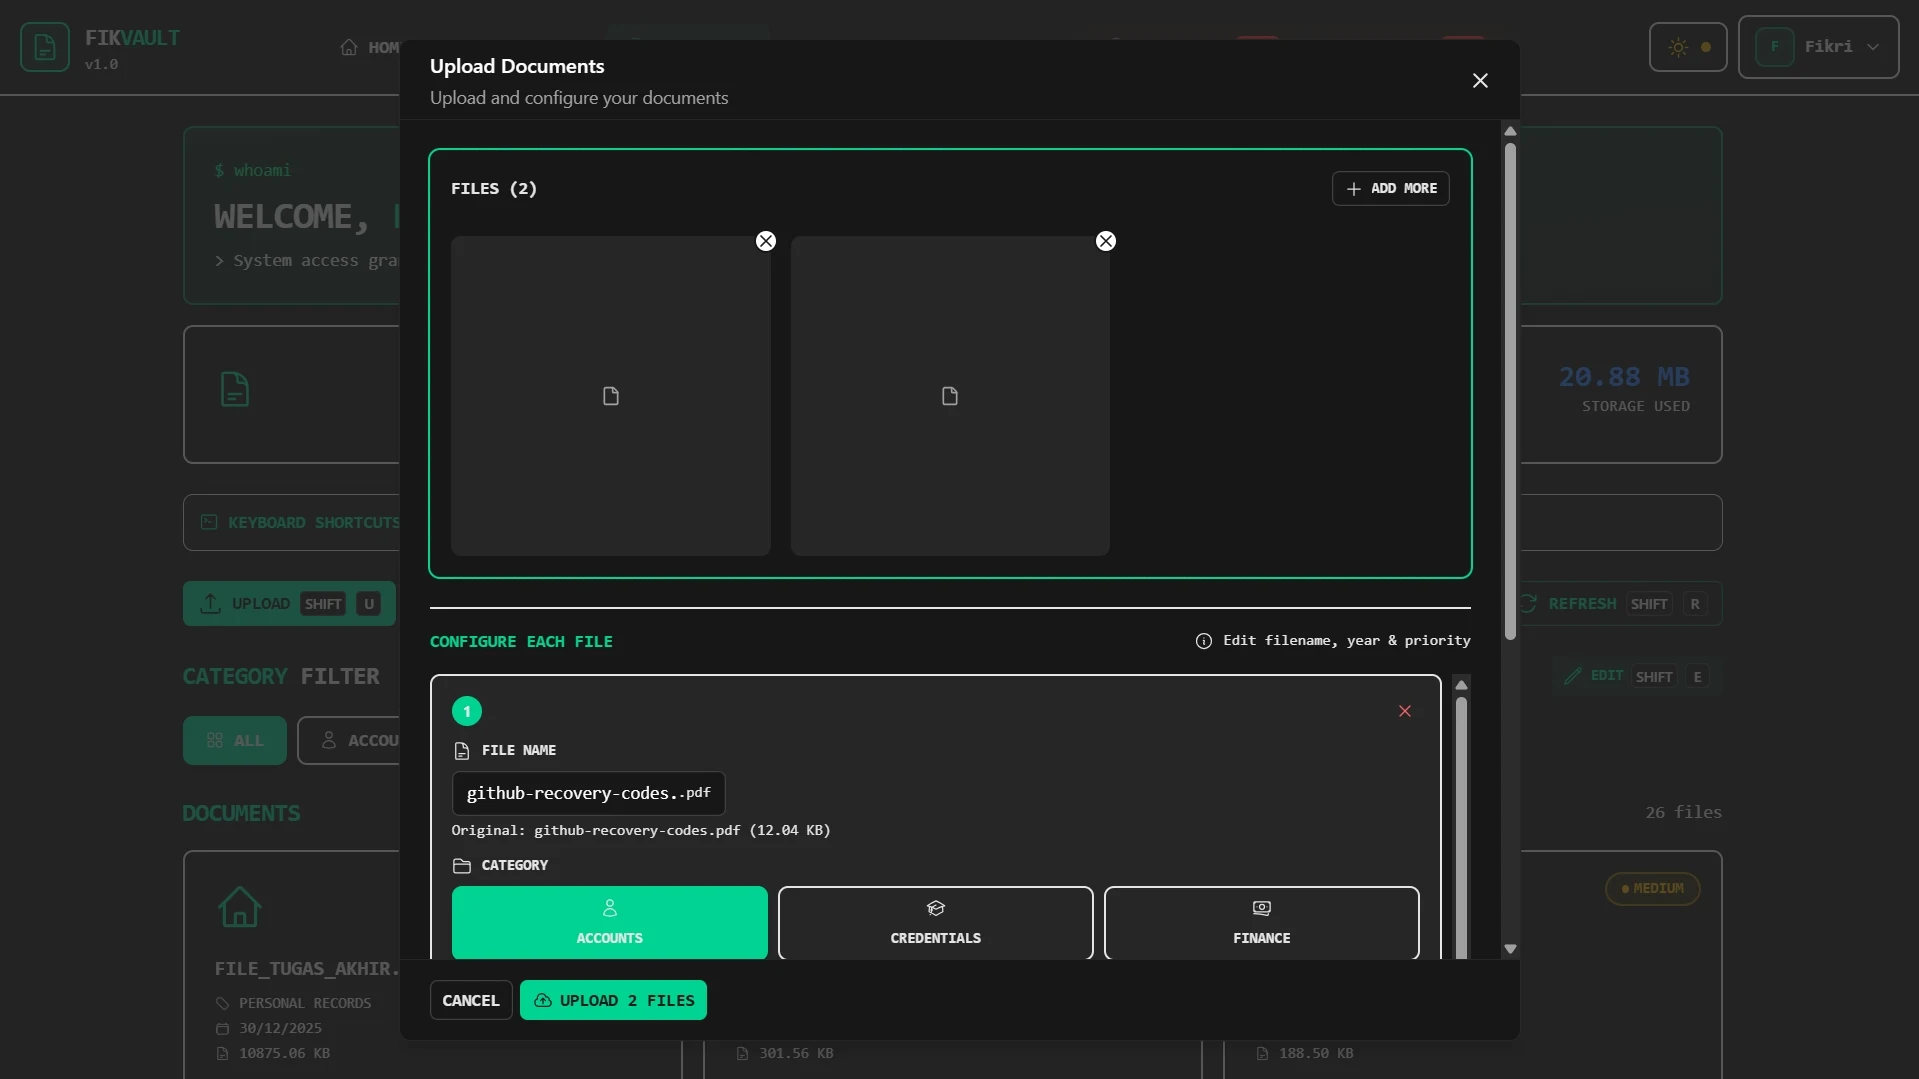This screenshot has height=1079, width=1919.
Task: Choose the Accounts category
Action: click(x=610, y=922)
